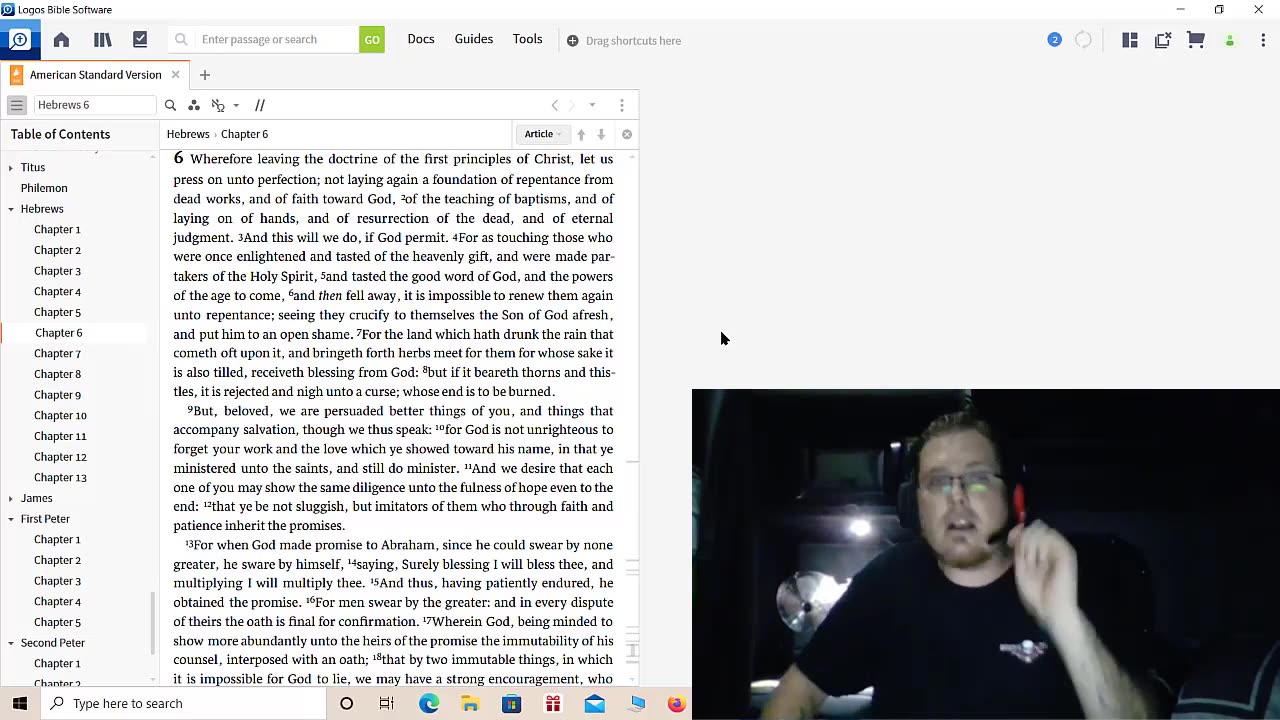Open the checklist planner icon
Viewport: 1280px width, 720px height.
pyautogui.click(x=140, y=40)
